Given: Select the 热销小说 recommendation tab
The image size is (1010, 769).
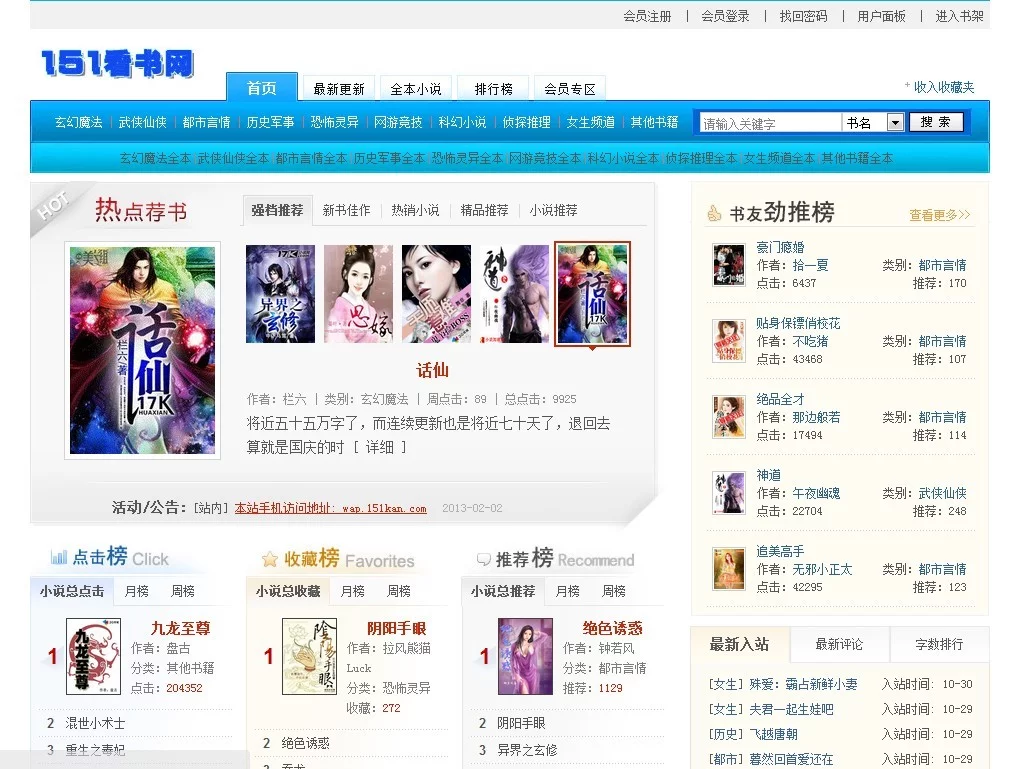Looking at the screenshot, I should 415,211.
